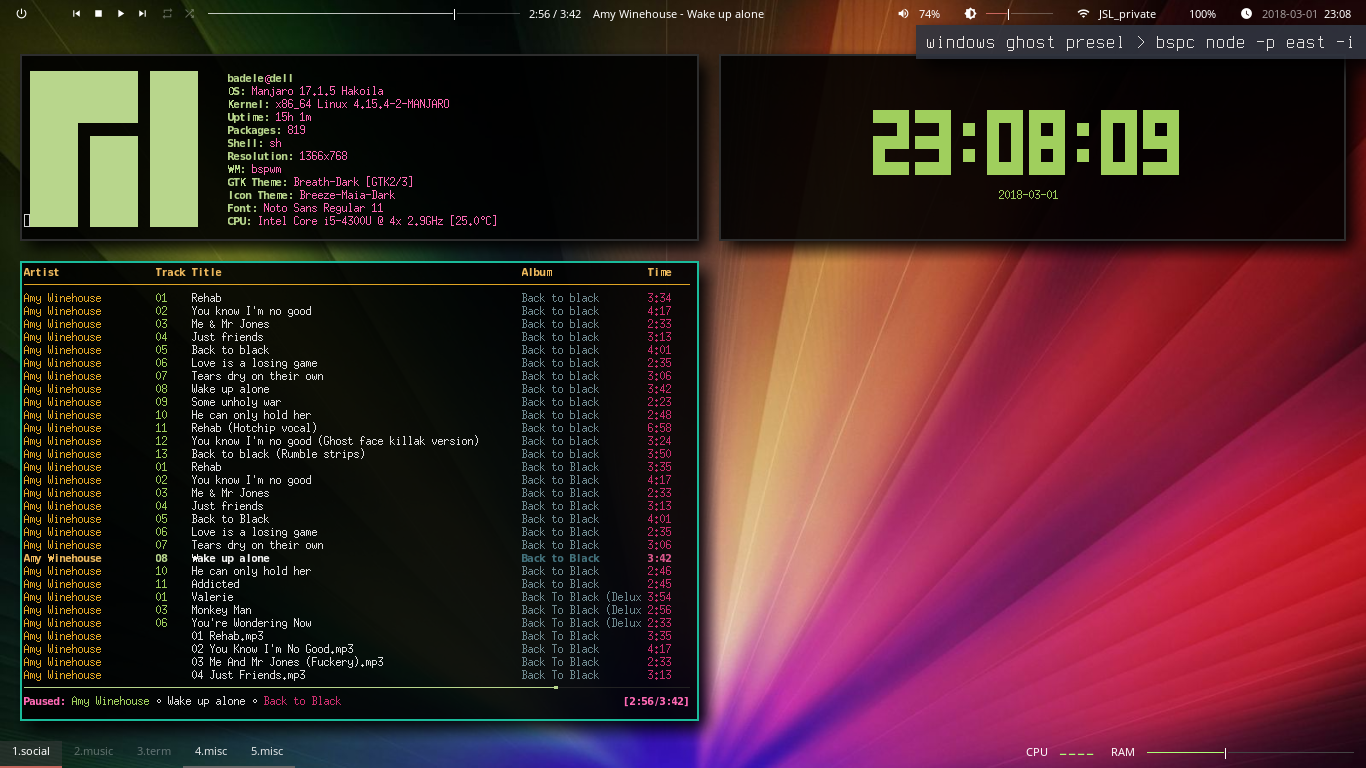This screenshot has width=1366, height=768.
Task: Click the volume speaker icon
Action: click(903, 14)
